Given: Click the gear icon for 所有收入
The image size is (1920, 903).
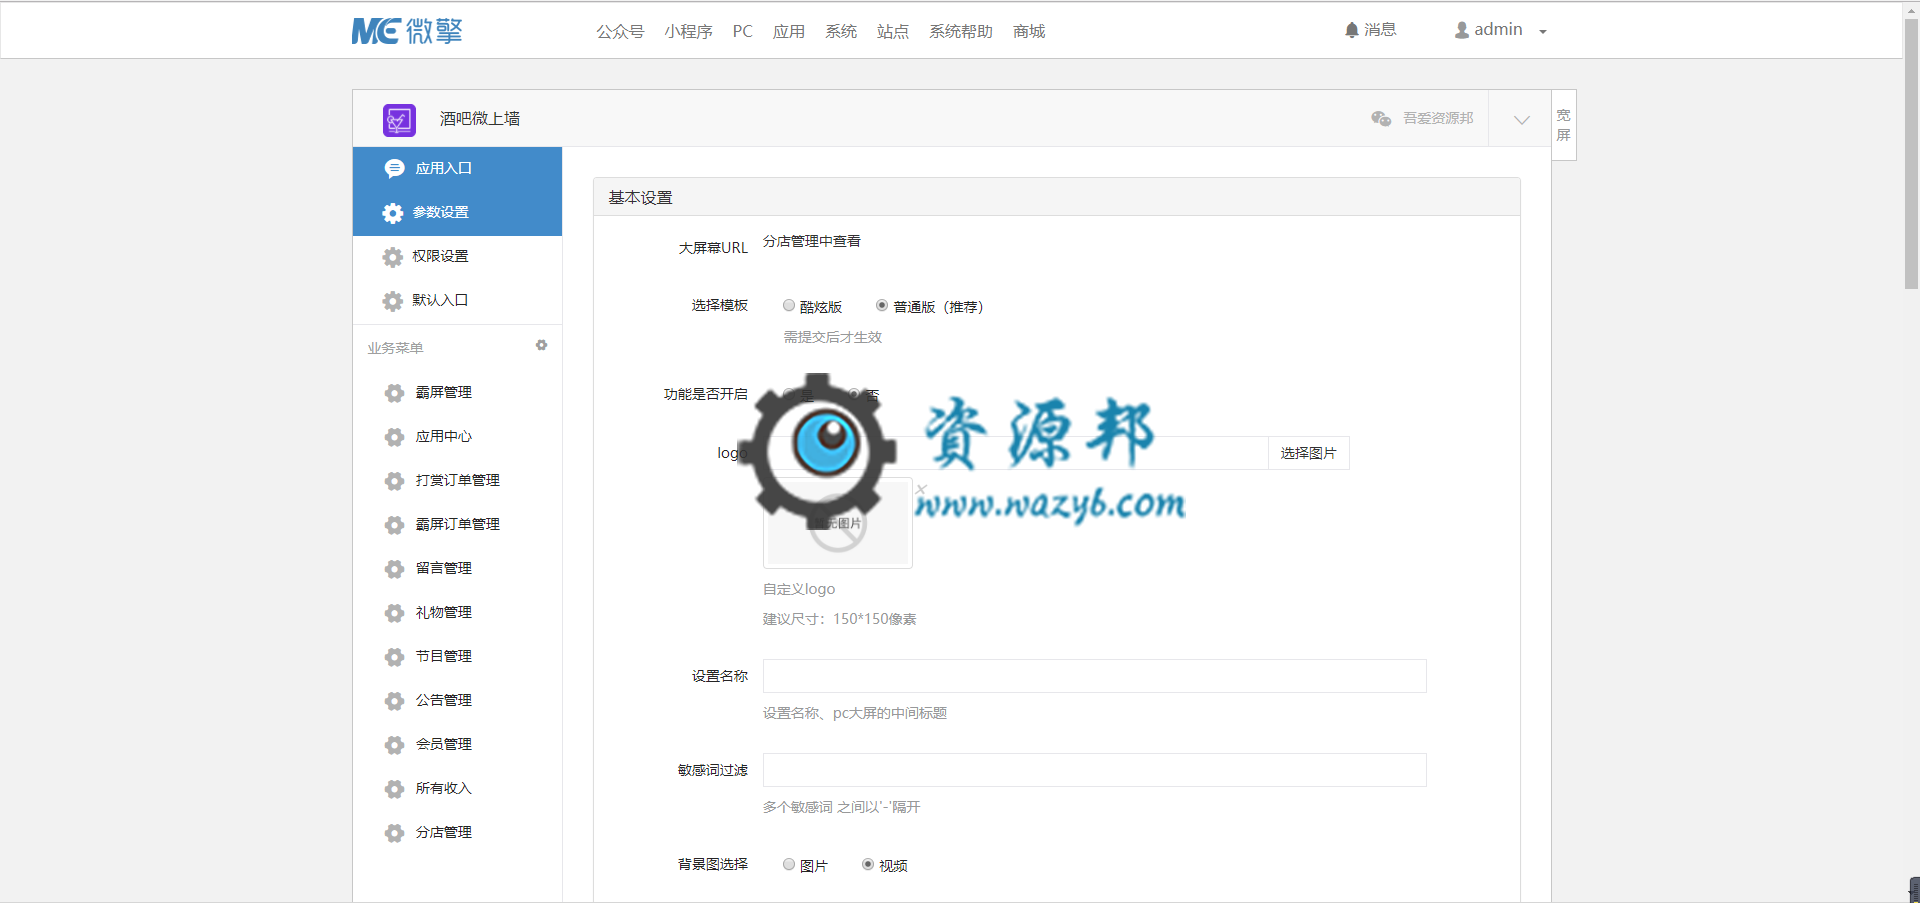Looking at the screenshot, I should (x=394, y=789).
